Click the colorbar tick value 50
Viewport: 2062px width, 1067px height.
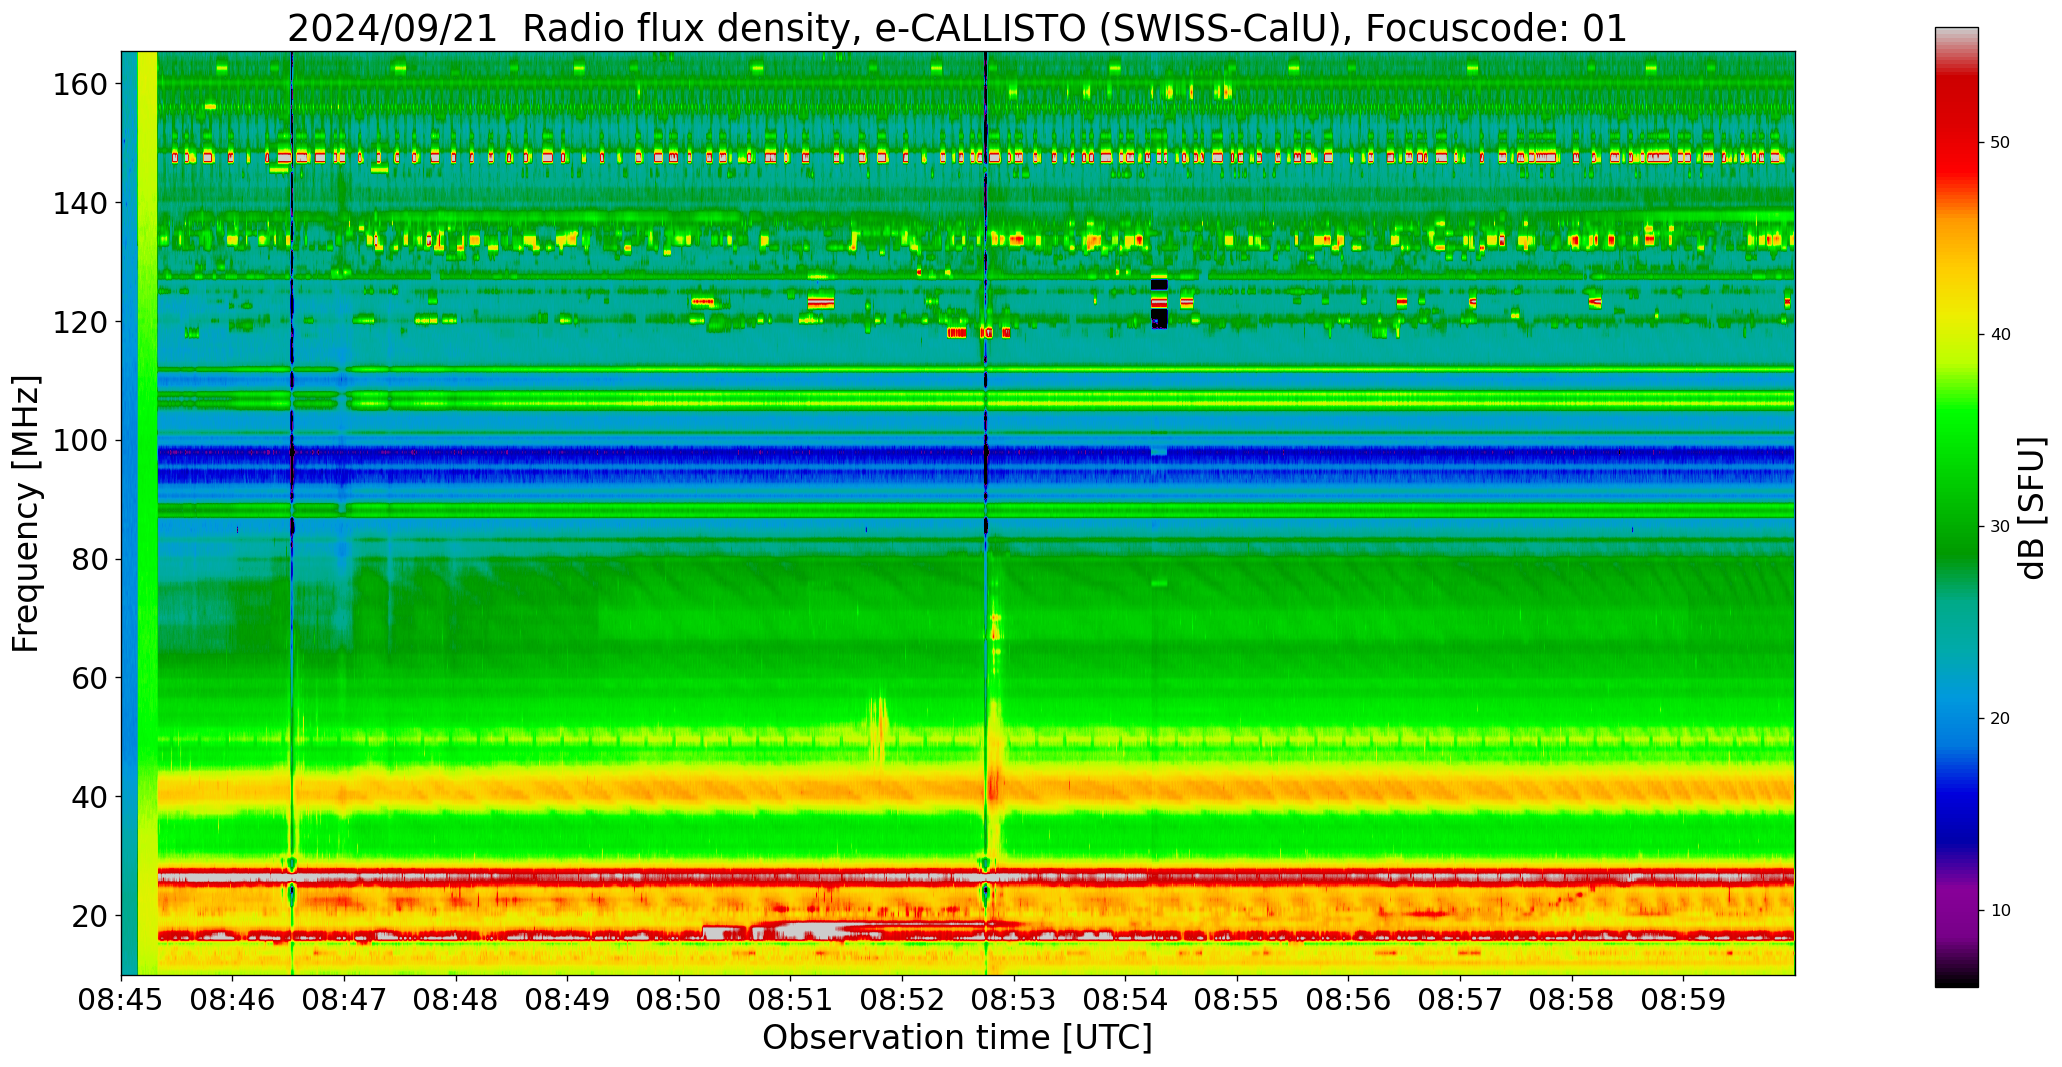point(2000,143)
